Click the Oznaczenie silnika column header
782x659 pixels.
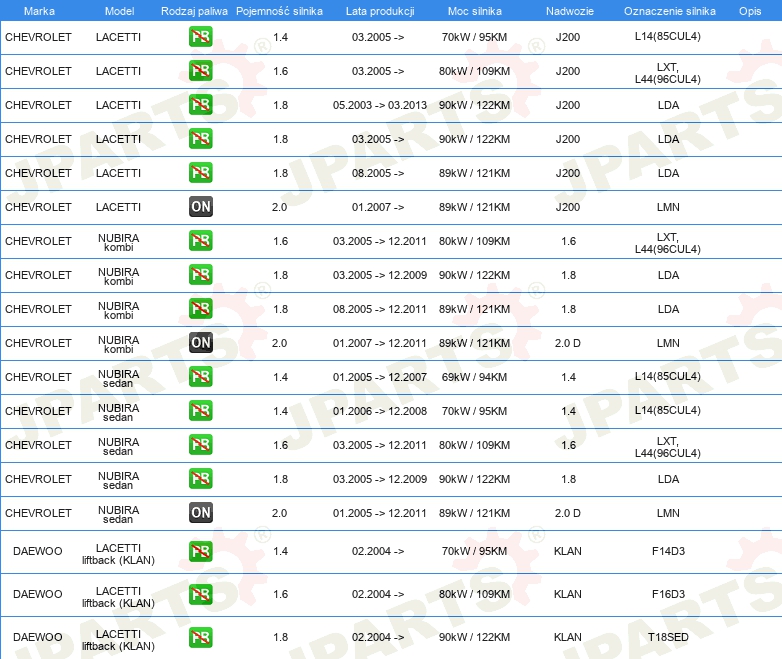click(669, 11)
